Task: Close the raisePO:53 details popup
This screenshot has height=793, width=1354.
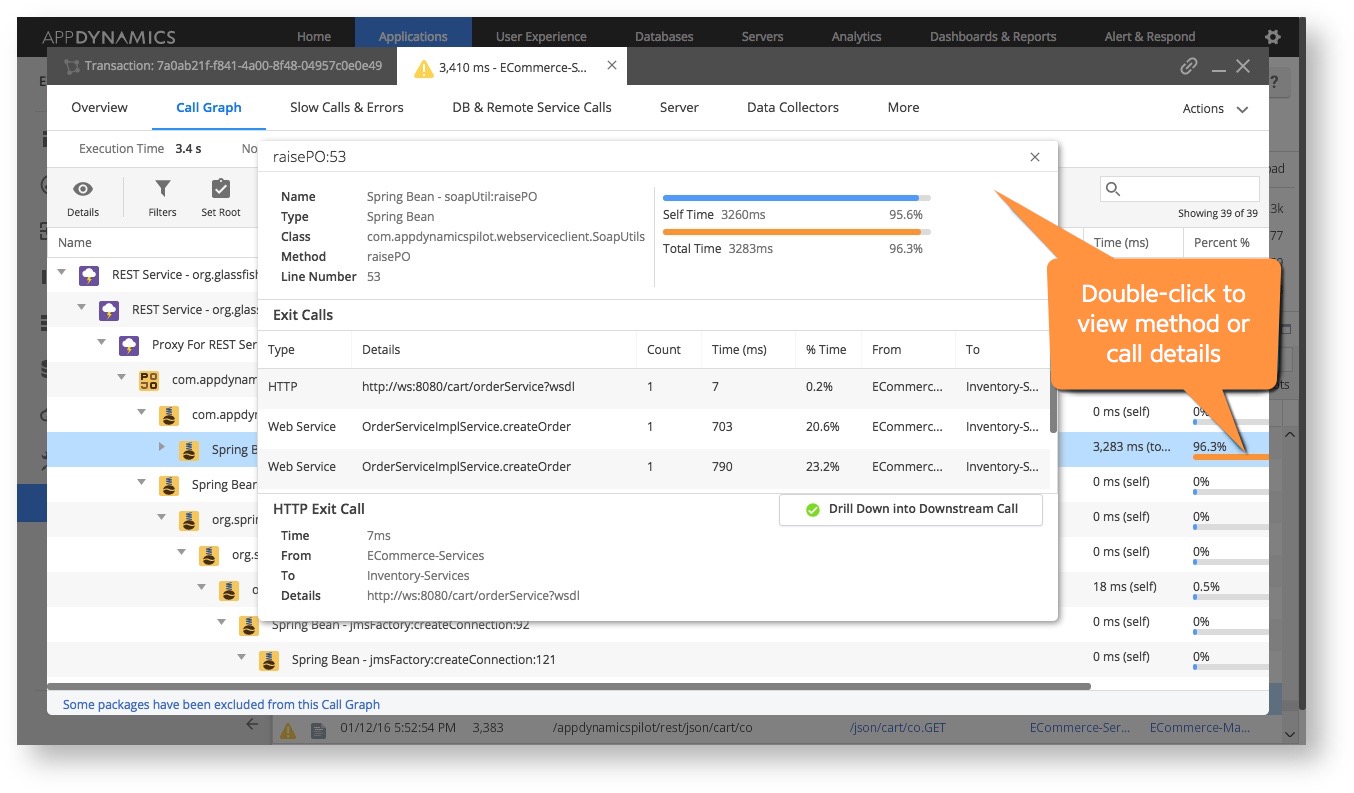Action: (x=1035, y=157)
